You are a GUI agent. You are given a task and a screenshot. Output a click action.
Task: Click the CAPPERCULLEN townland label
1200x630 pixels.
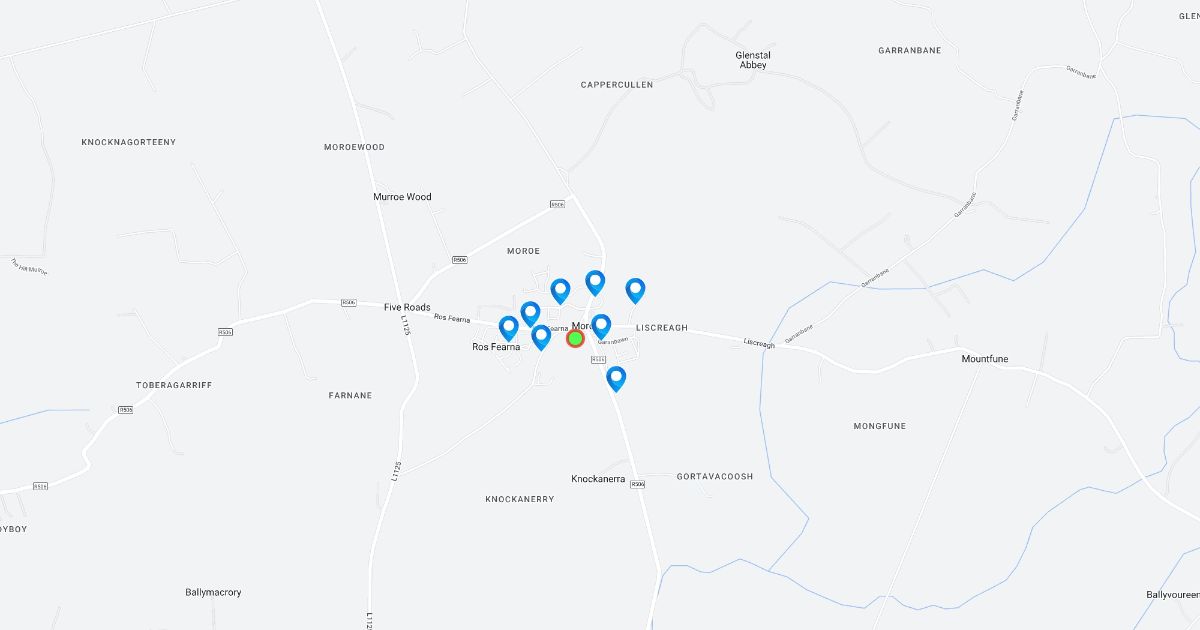pyautogui.click(x=617, y=85)
